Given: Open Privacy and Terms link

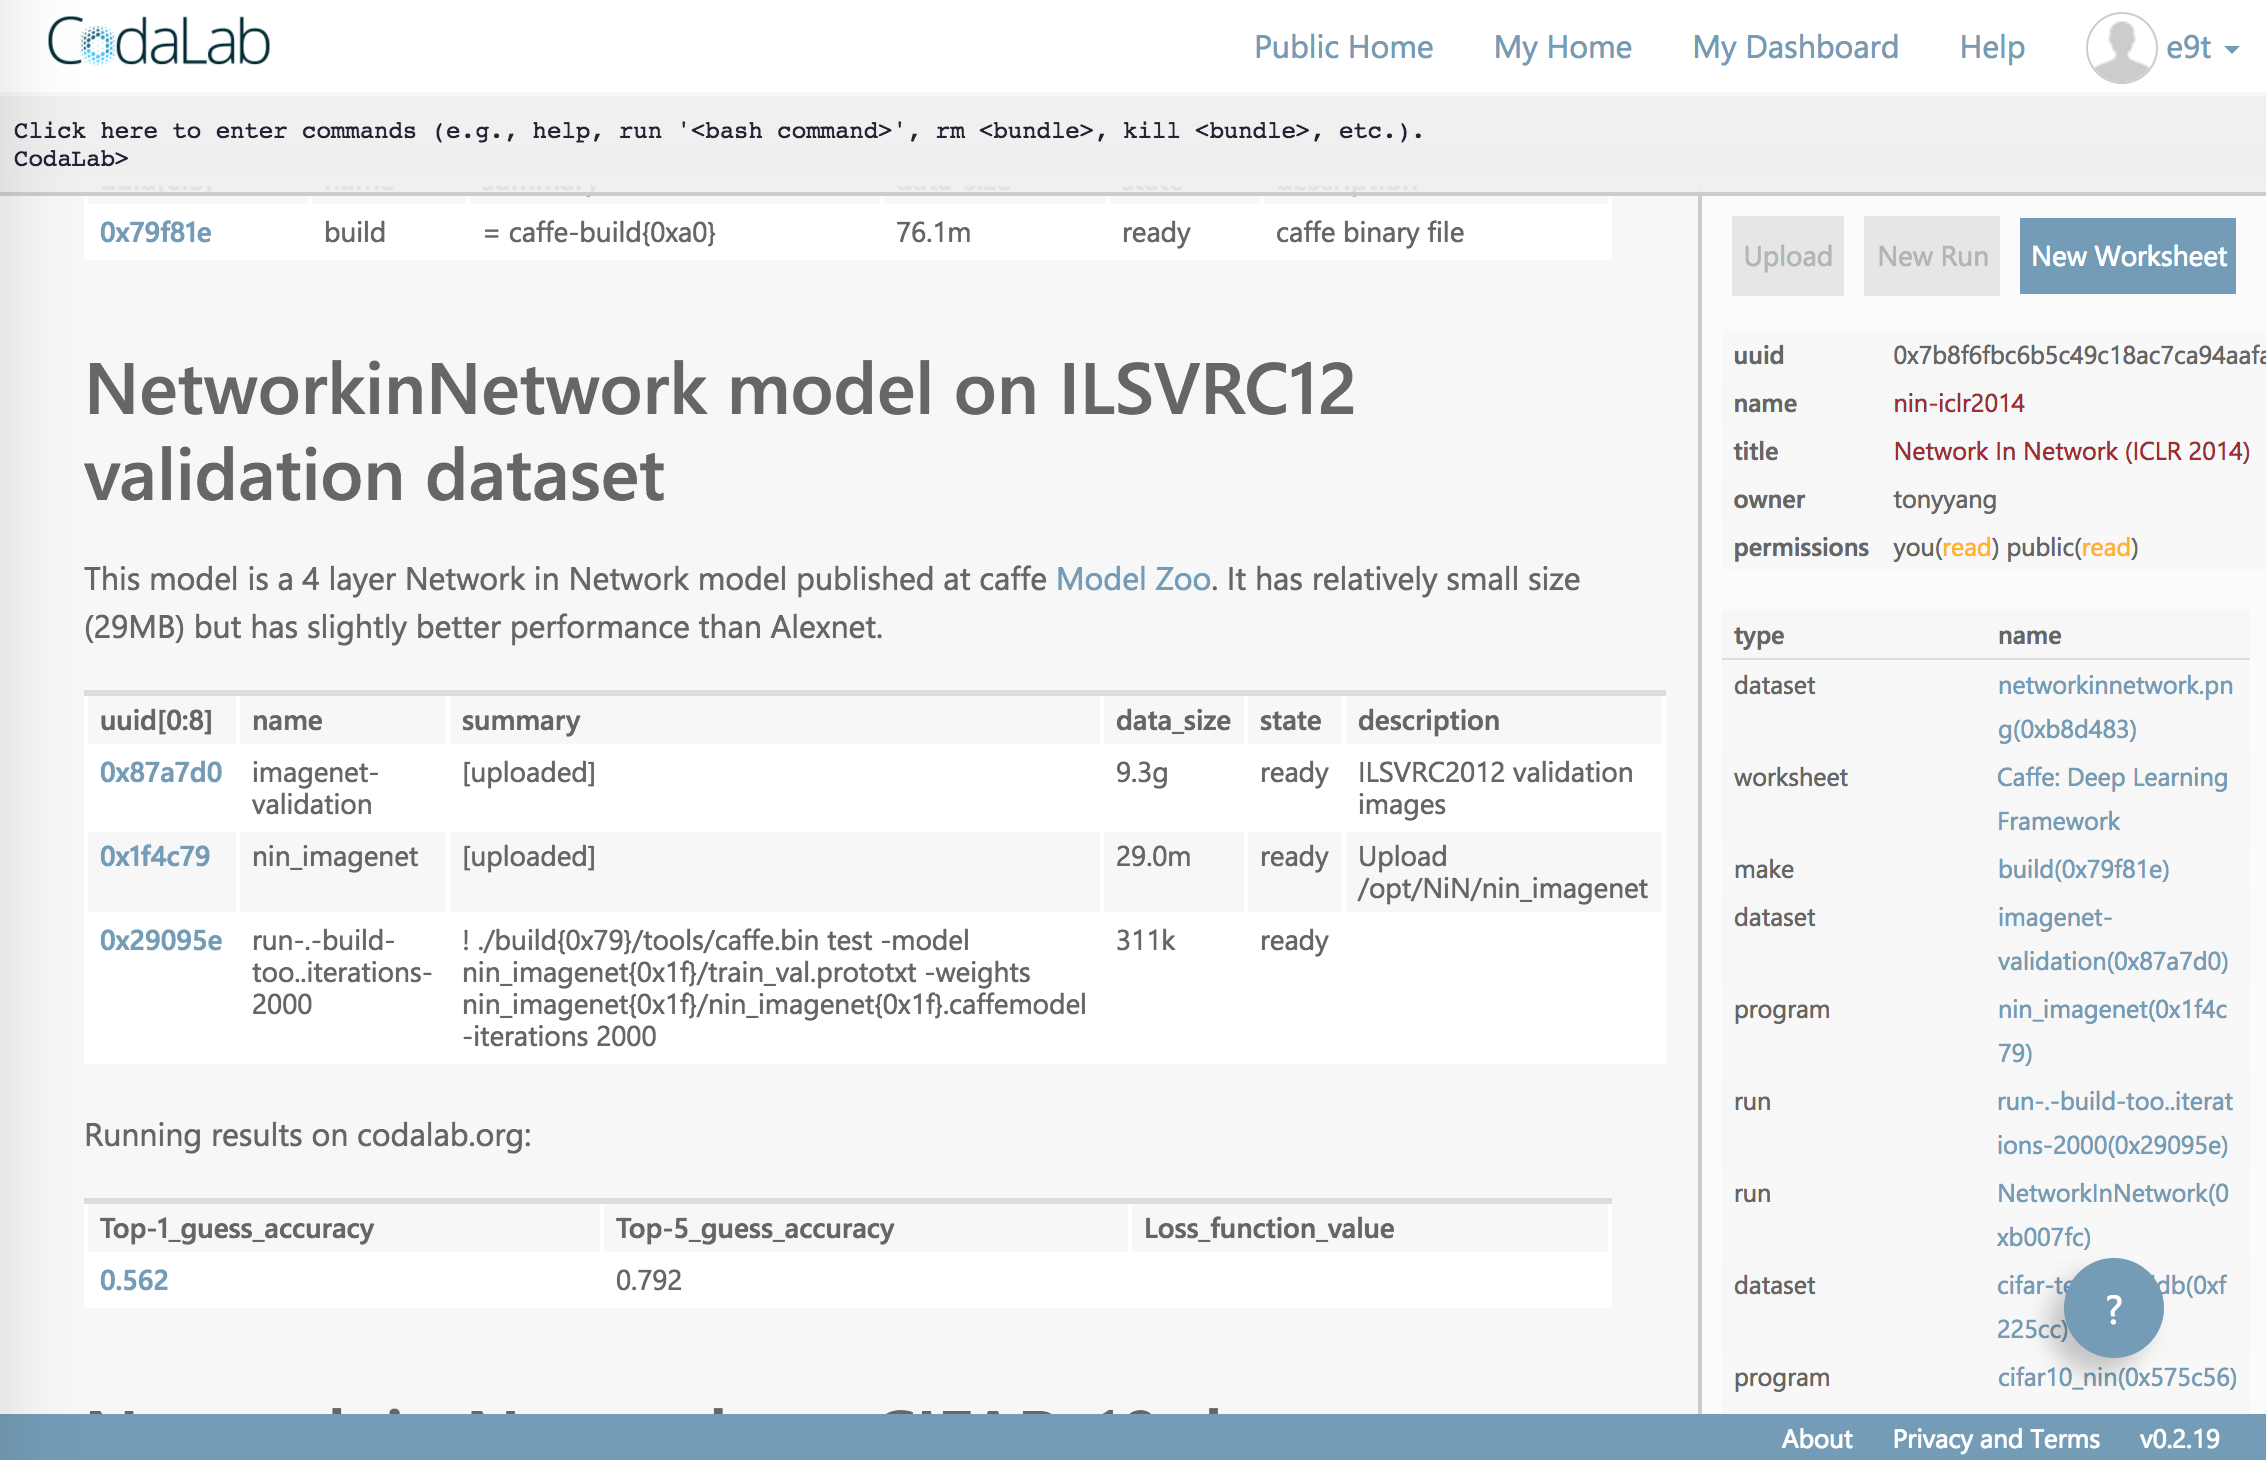Looking at the screenshot, I should 1996,1438.
